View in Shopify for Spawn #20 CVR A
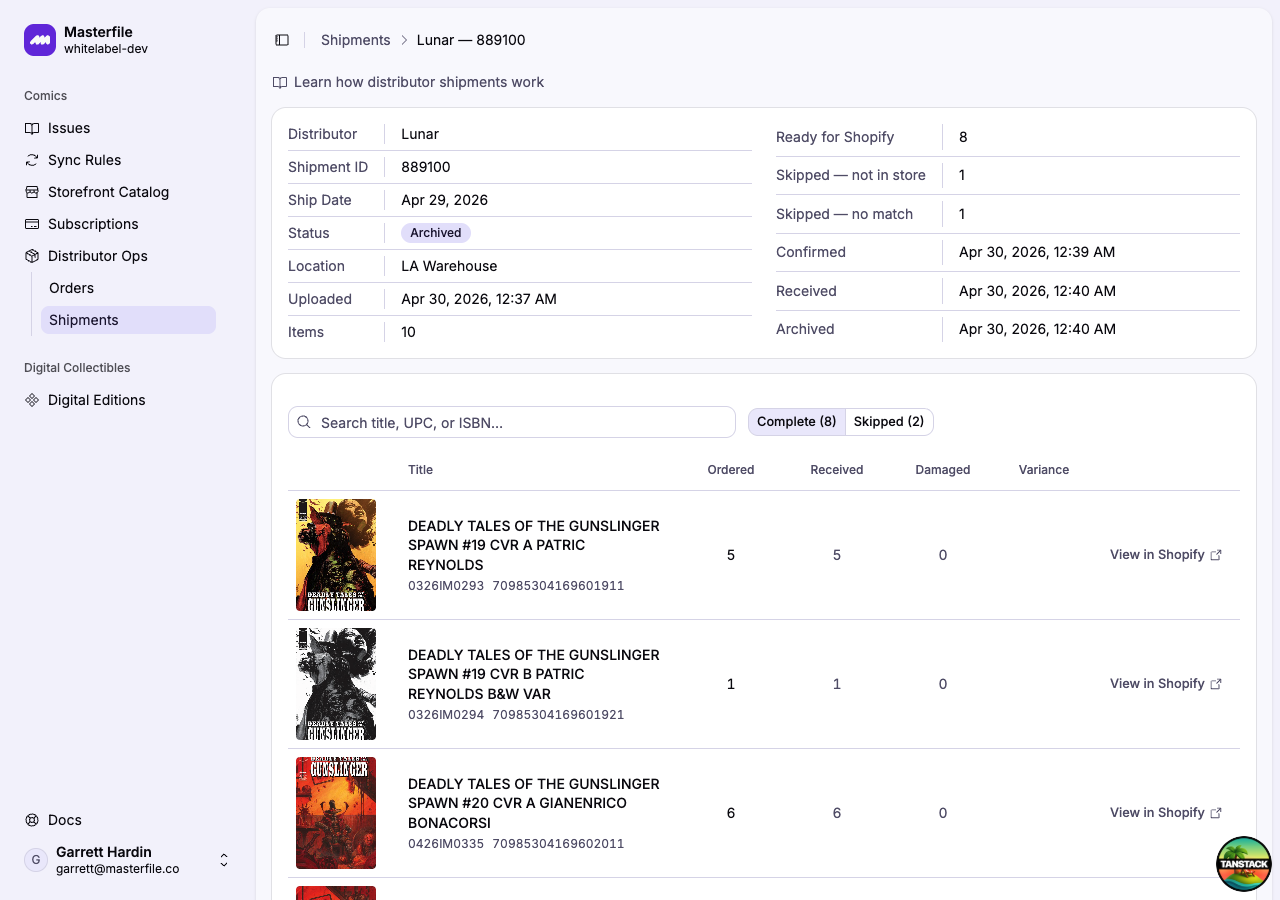Viewport: 1280px width, 900px height. (x=1166, y=813)
